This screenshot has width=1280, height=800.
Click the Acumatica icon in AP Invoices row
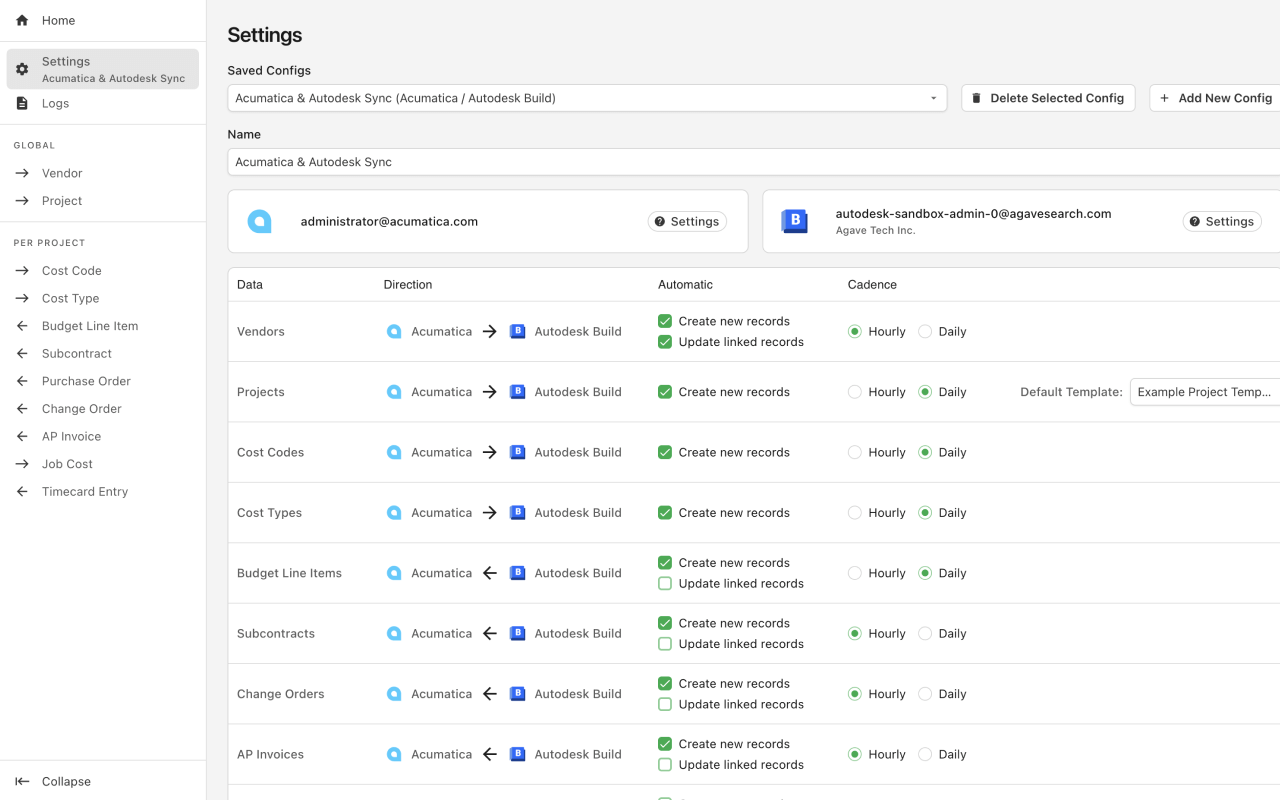click(394, 754)
